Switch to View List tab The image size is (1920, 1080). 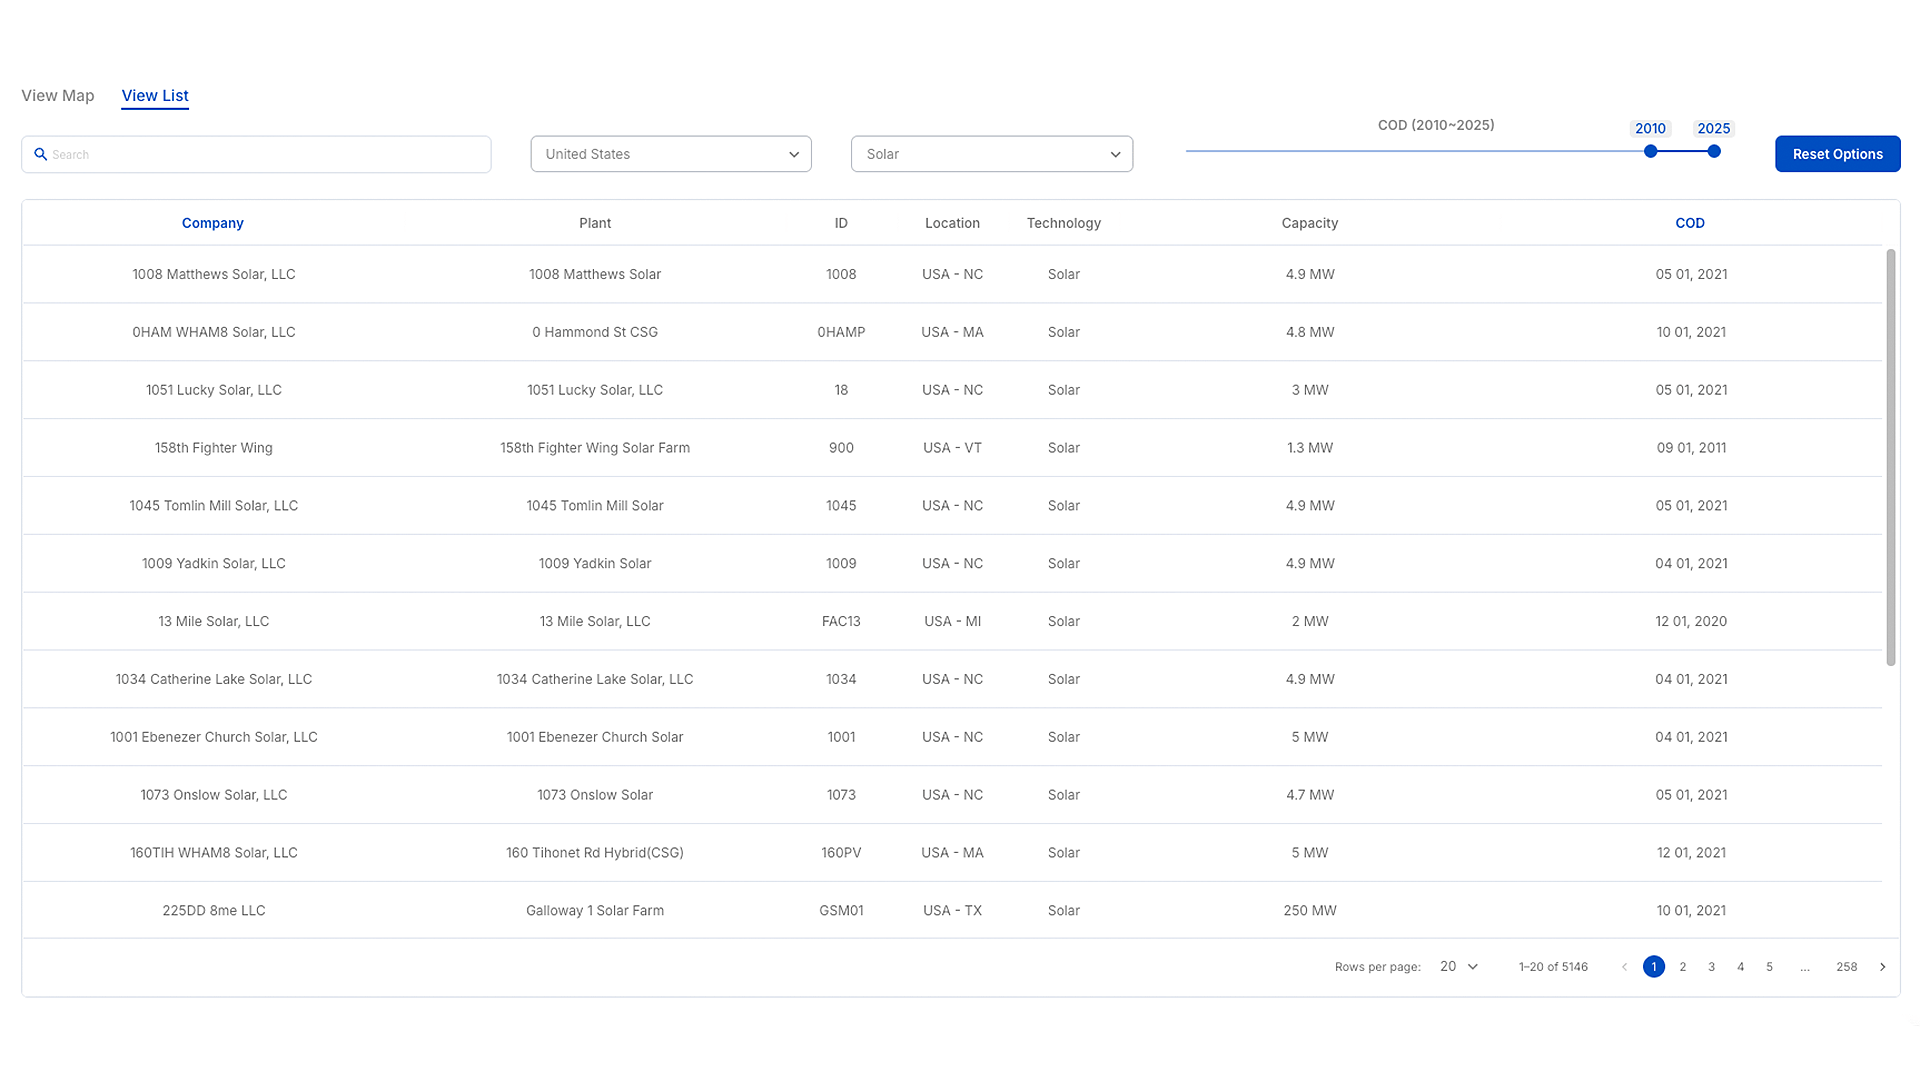[x=154, y=95]
